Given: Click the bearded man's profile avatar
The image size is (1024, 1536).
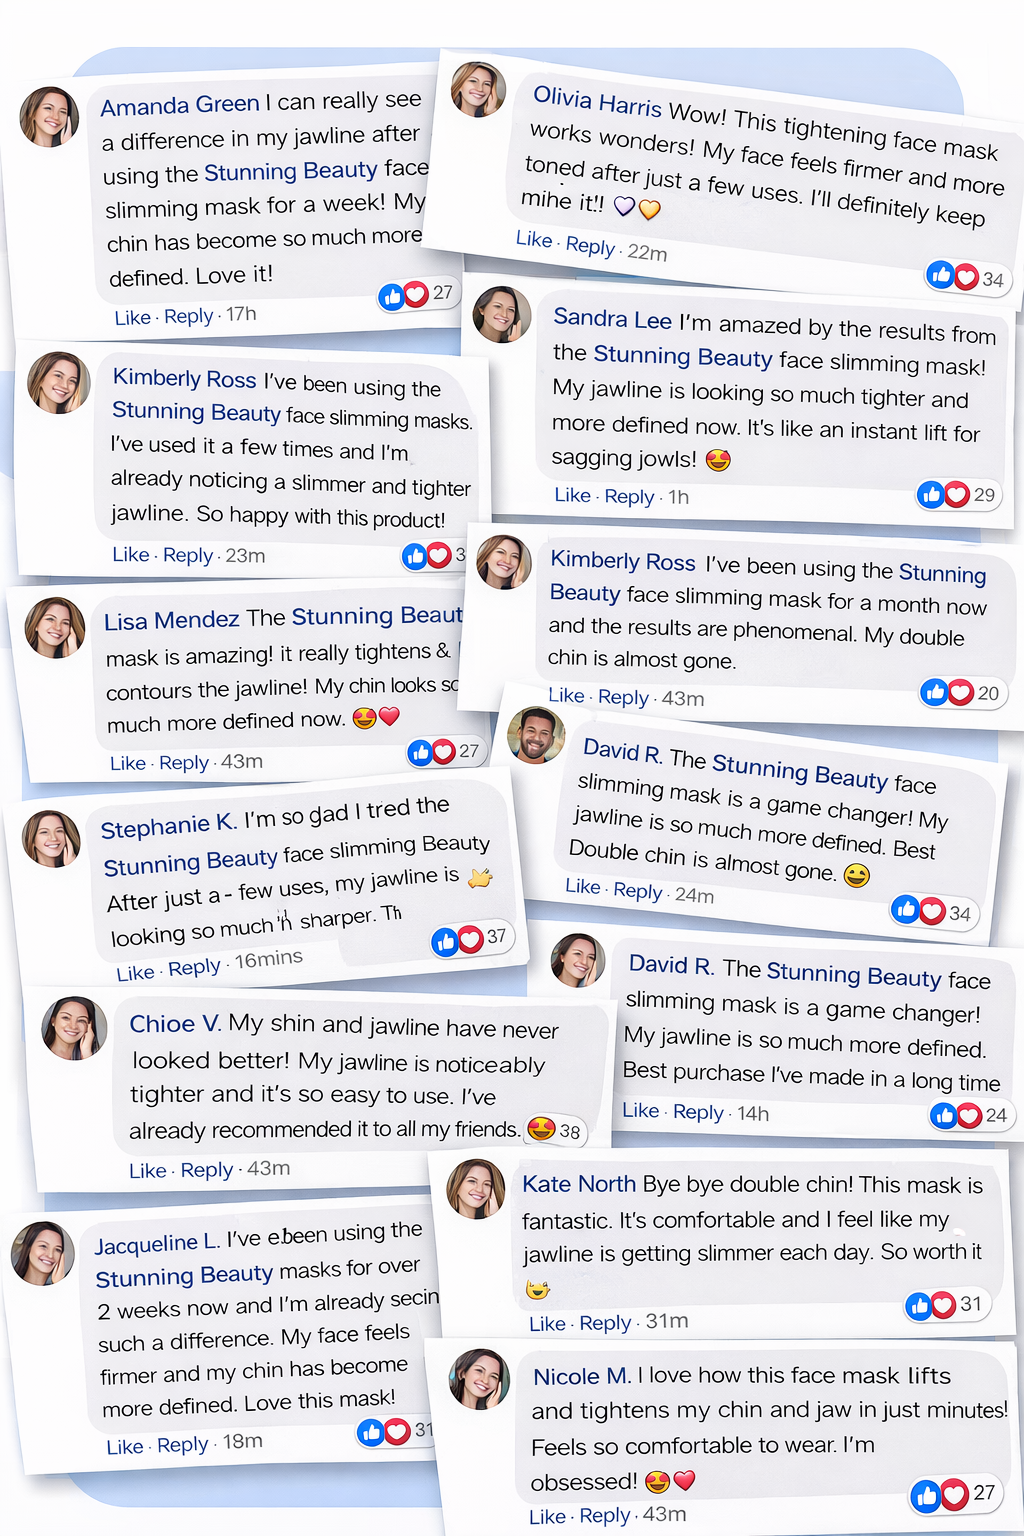Looking at the screenshot, I should 536,735.
